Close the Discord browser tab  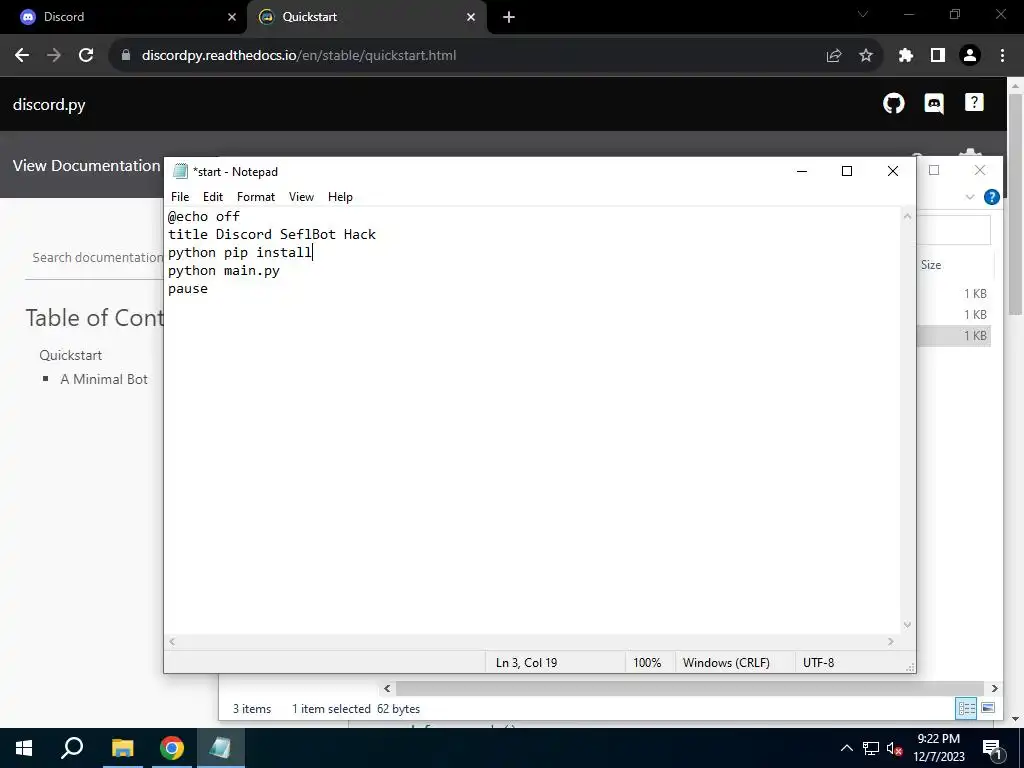(x=232, y=17)
